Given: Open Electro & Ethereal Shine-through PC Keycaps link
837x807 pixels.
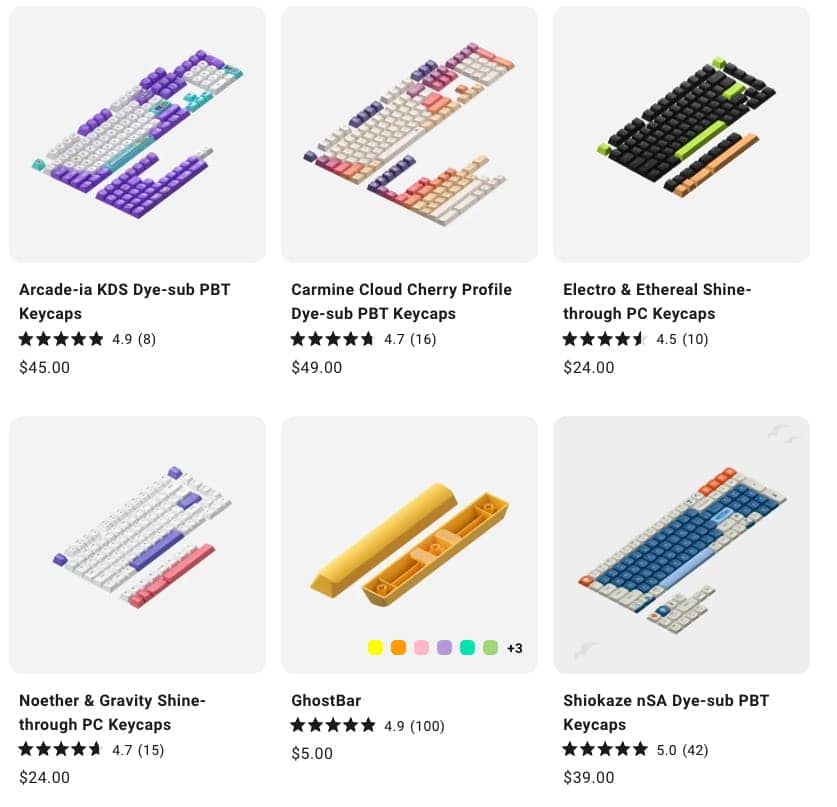Looking at the screenshot, I should (657, 302).
